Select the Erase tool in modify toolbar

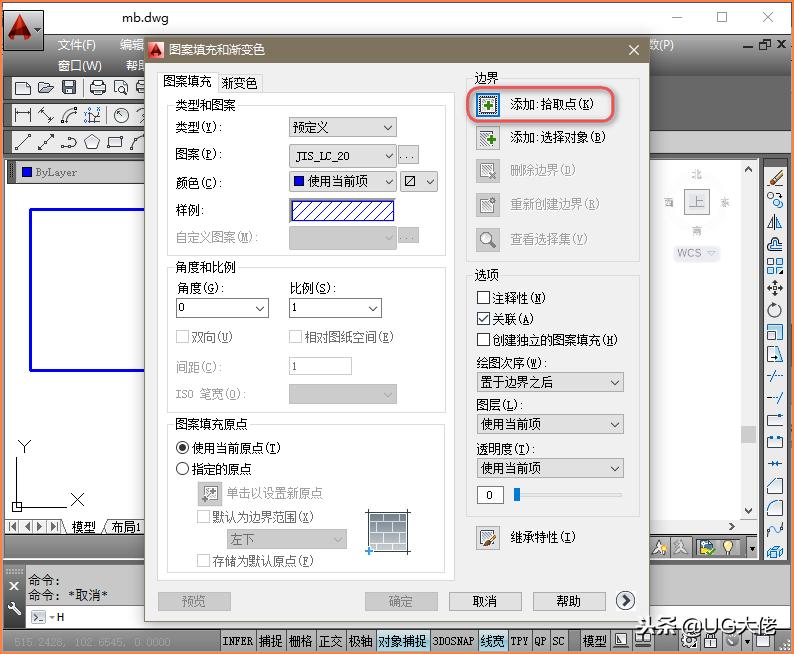click(x=775, y=178)
